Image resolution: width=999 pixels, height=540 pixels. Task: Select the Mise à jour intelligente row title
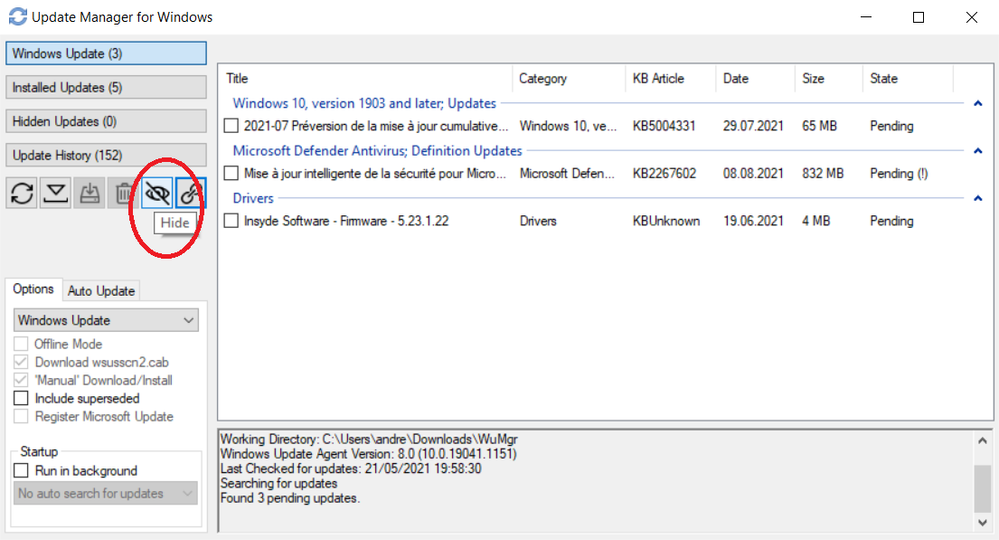[375, 173]
